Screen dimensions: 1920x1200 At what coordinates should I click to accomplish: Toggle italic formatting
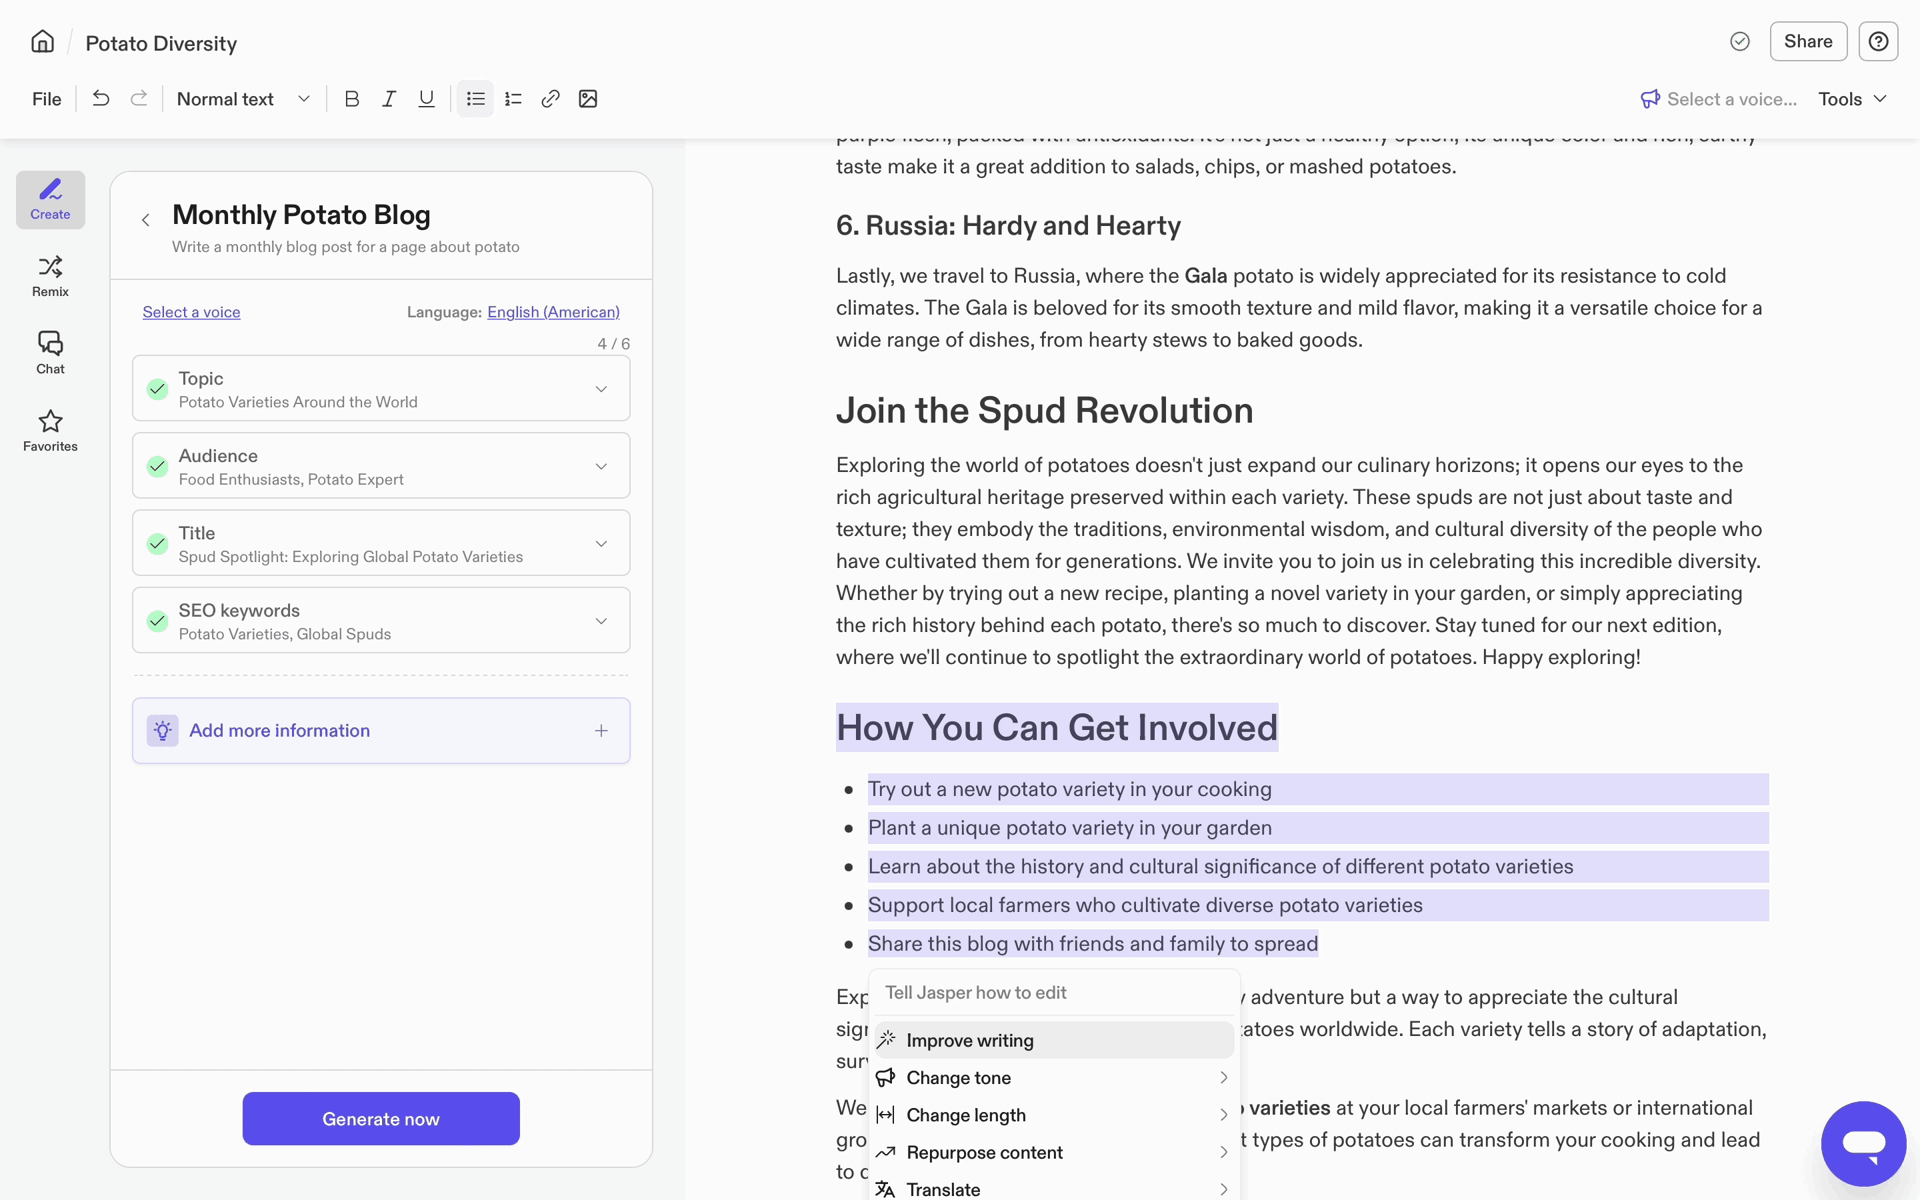point(389,99)
